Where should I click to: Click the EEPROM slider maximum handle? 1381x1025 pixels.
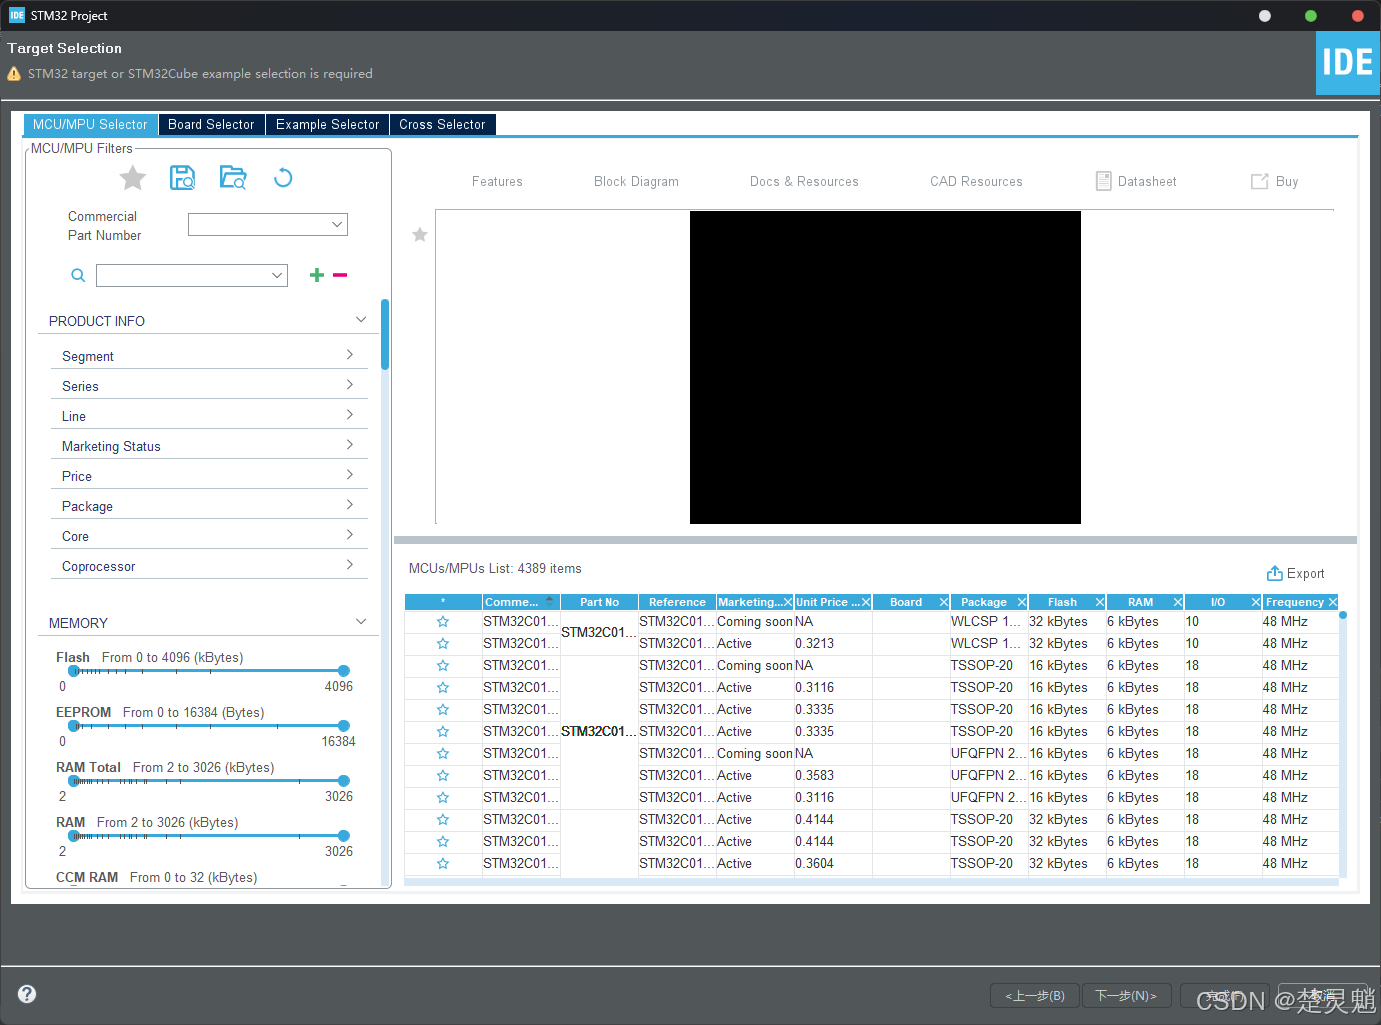tap(344, 726)
